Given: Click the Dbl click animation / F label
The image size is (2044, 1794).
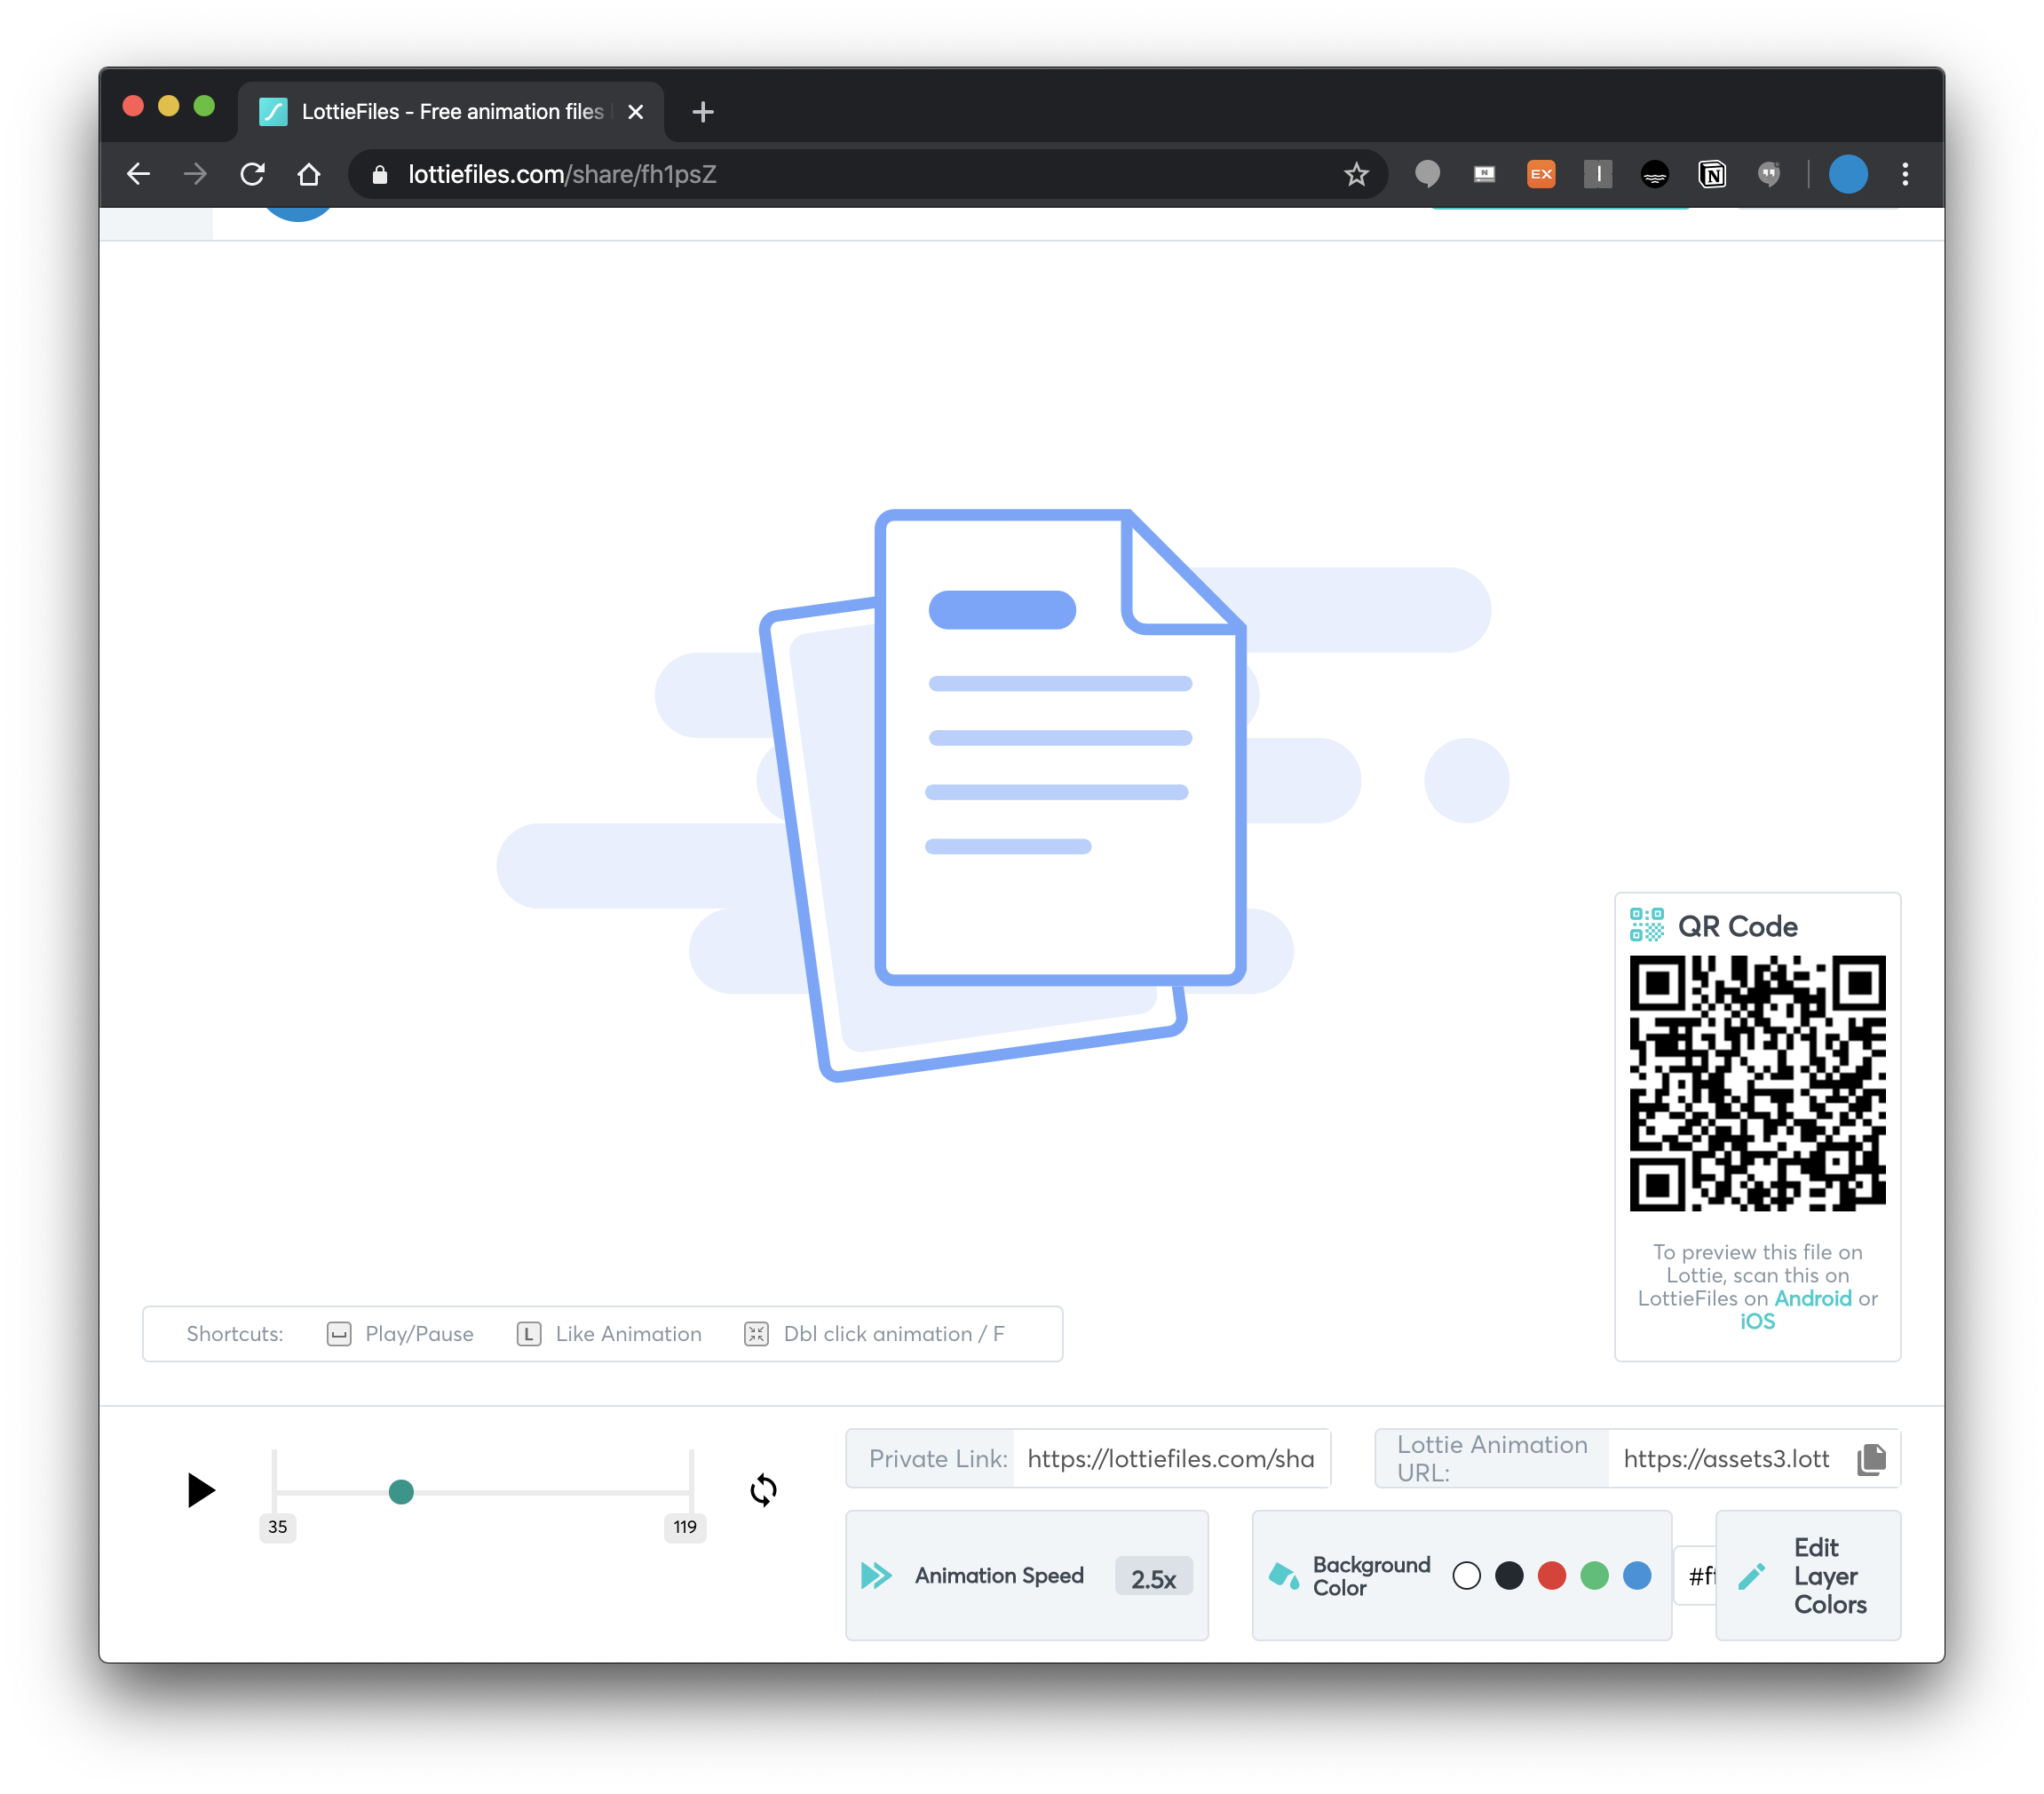Looking at the screenshot, I should click(894, 1334).
